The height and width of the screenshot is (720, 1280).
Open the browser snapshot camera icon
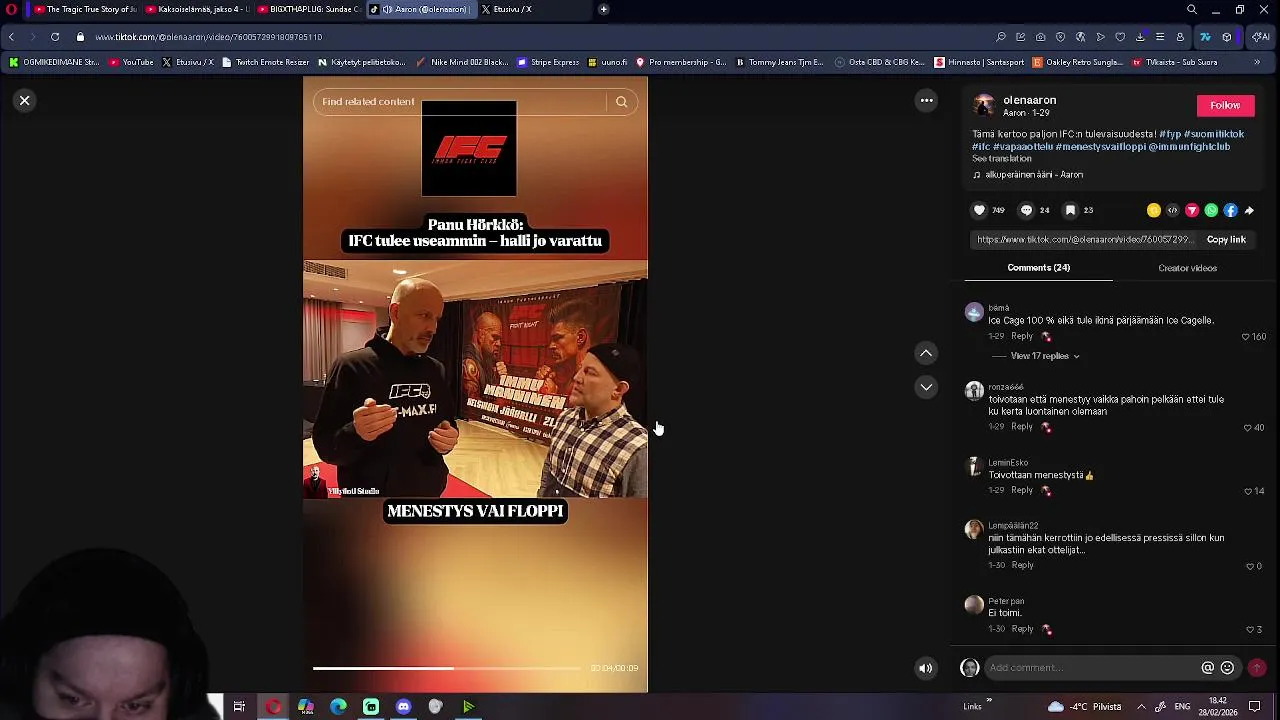tap(1041, 37)
